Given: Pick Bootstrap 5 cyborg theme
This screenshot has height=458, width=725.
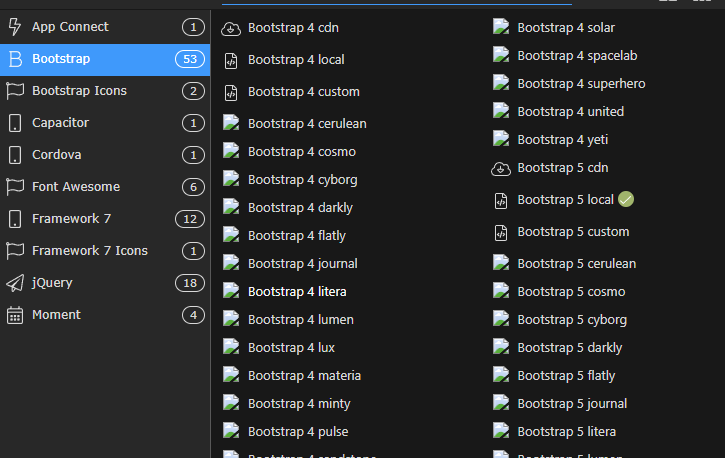Looking at the screenshot, I should tap(572, 319).
